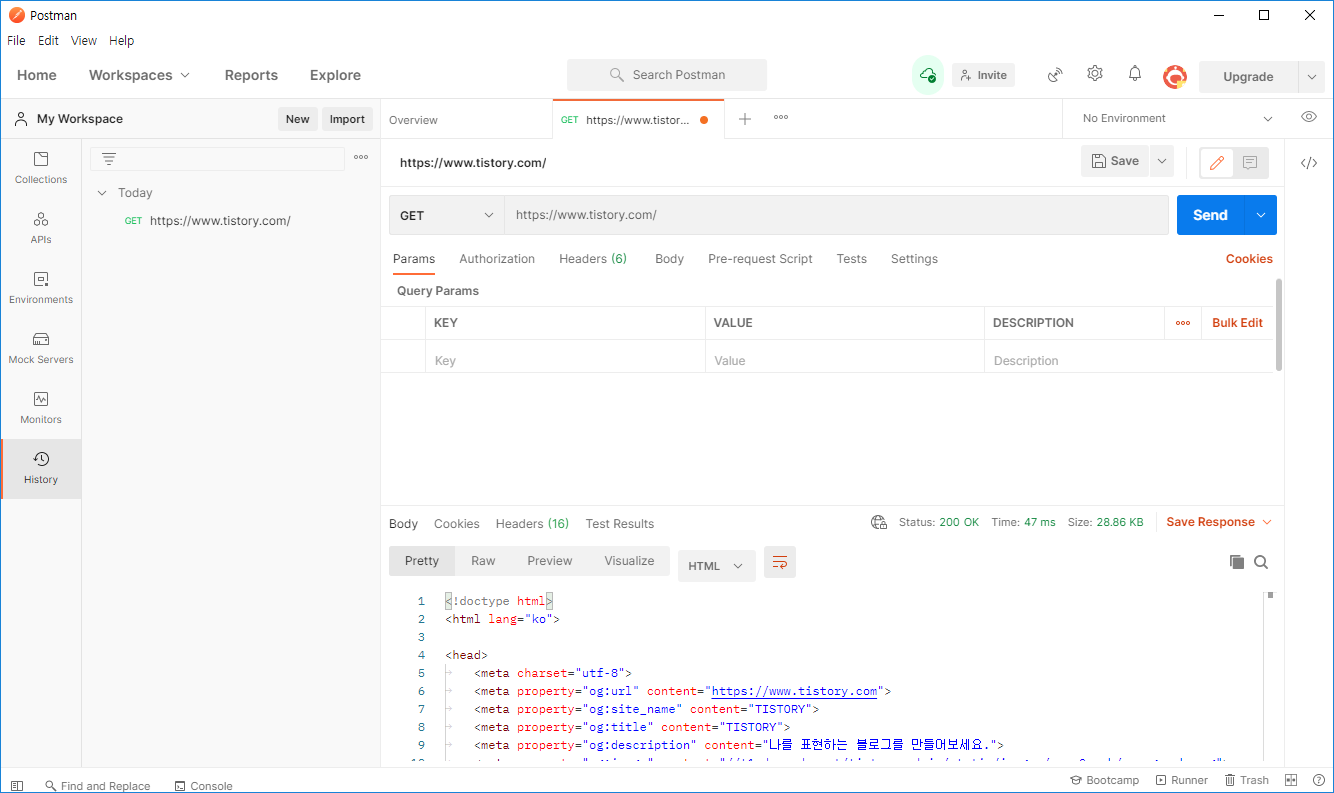Open the help question mark icon
Screen dimensions: 1334x793
pyautogui.click(x=1317, y=780)
